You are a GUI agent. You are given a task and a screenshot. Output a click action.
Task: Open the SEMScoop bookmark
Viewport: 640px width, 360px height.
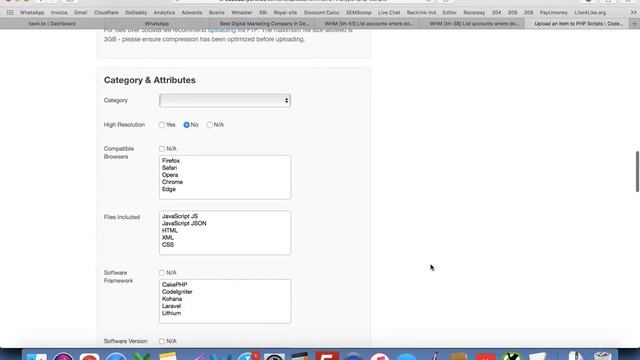pyautogui.click(x=359, y=13)
